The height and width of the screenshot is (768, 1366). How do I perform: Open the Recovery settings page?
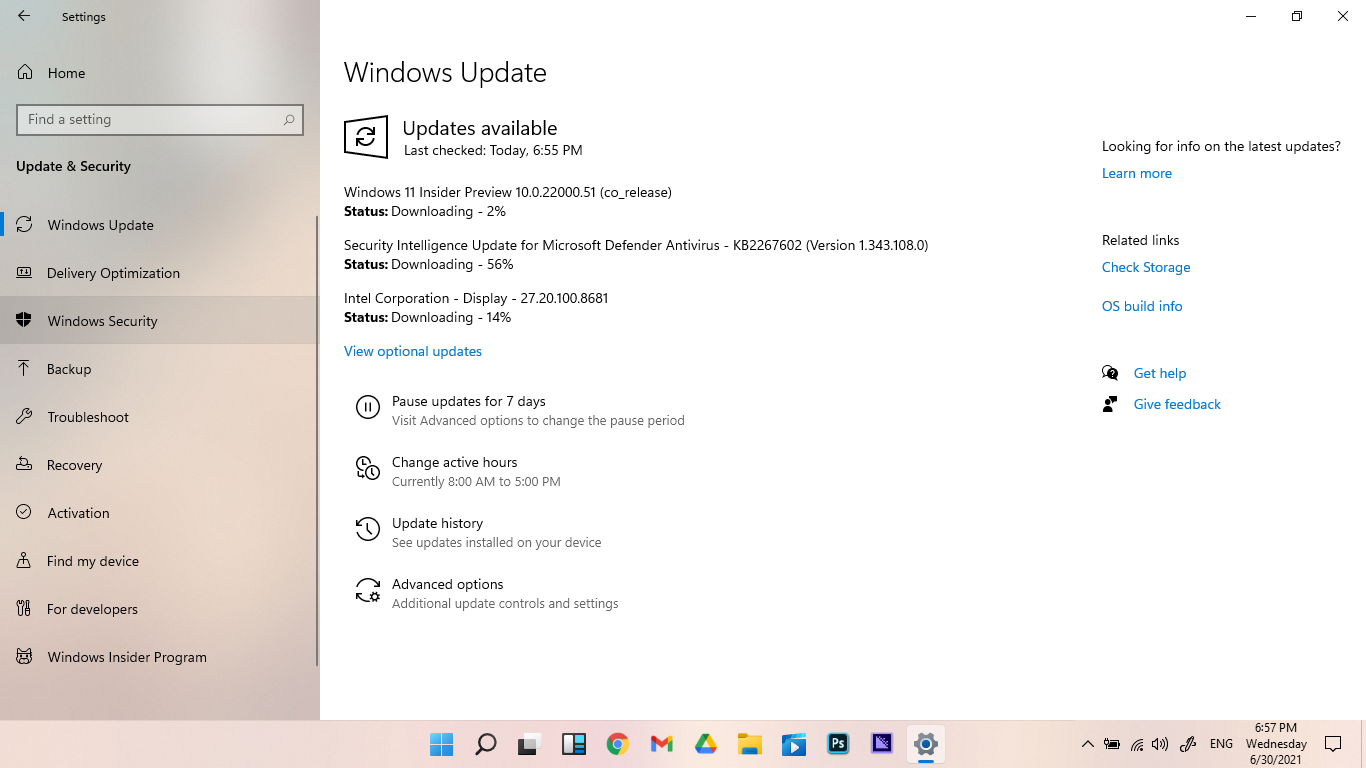pyautogui.click(x=160, y=465)
